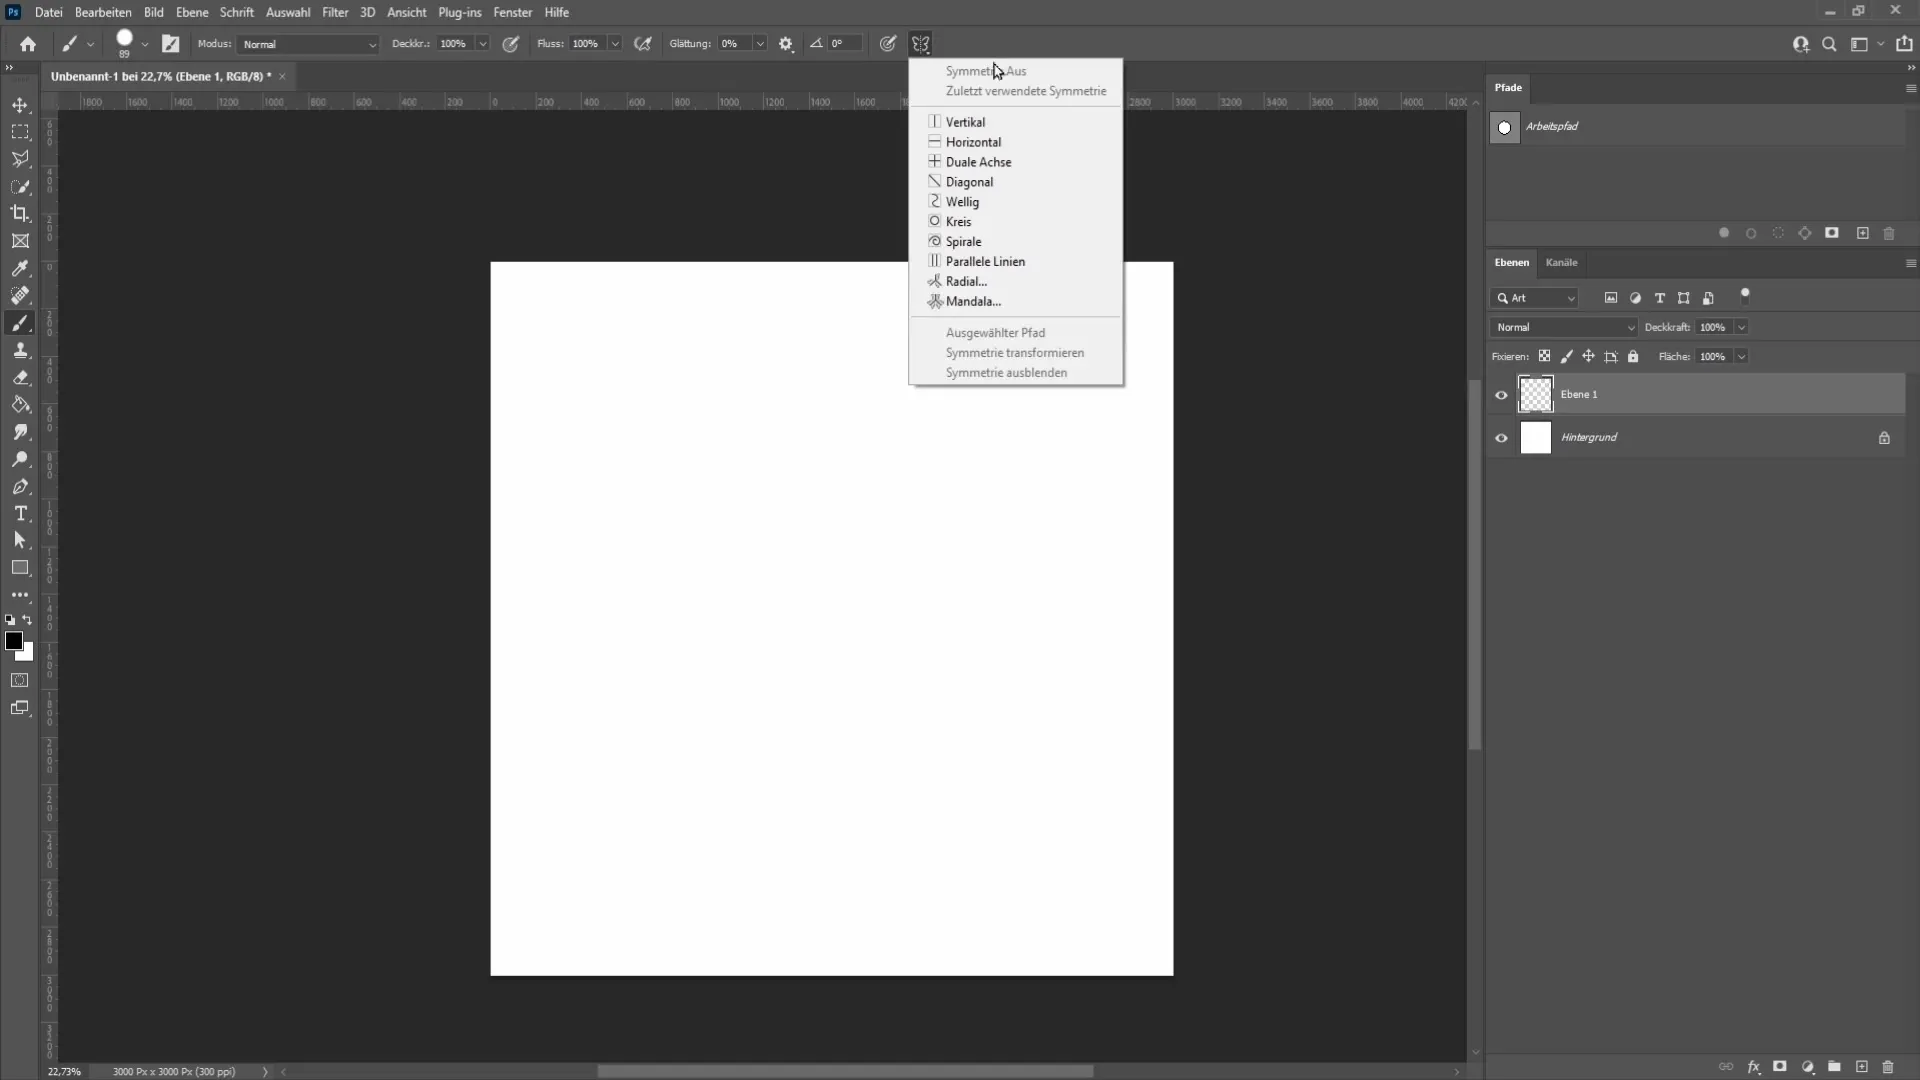Screen dimensions: 1920x1080
Task: Delete layer using trash icon in Layers panel
Action: [1888, 1067]
